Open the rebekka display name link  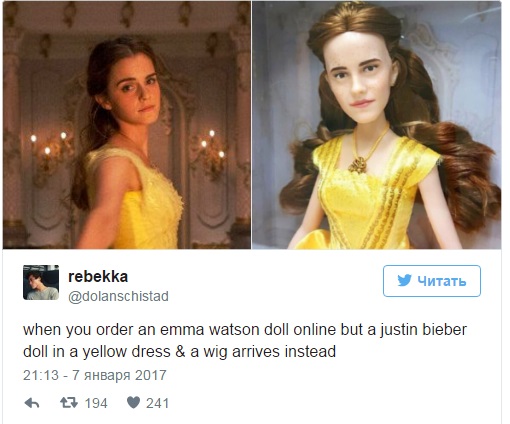(98, 276)
